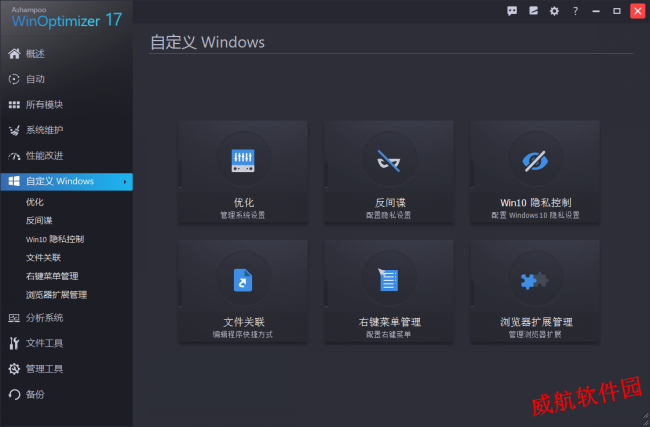Open the 右键菜单管理 tile title
Viewport: 650px width, 427px height.
click(x=389, y=322)
